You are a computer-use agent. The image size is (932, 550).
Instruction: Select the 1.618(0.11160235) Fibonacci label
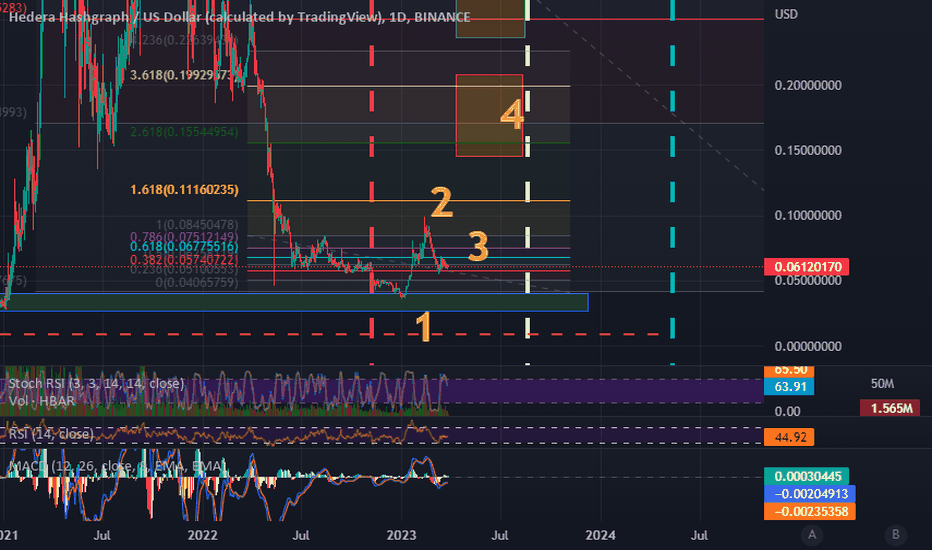coord(184,190)
